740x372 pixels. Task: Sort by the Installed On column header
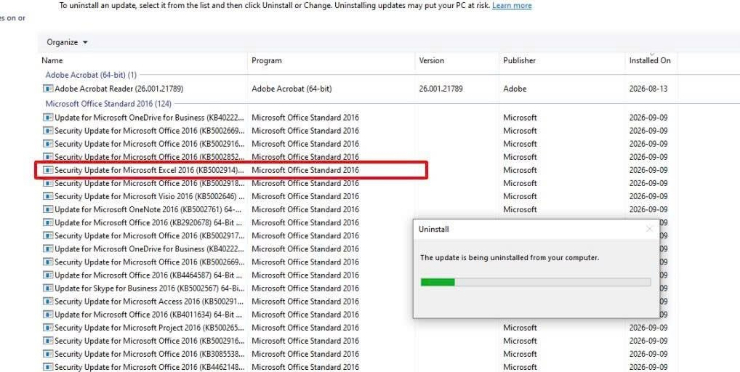[649, 60]
